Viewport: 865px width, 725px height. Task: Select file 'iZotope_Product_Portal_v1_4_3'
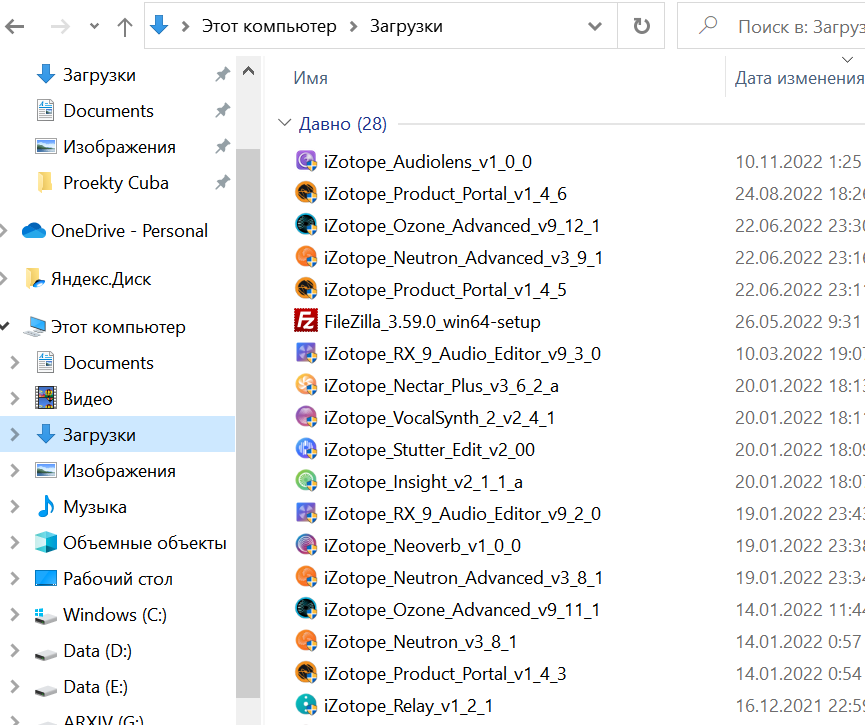[445, 674]
